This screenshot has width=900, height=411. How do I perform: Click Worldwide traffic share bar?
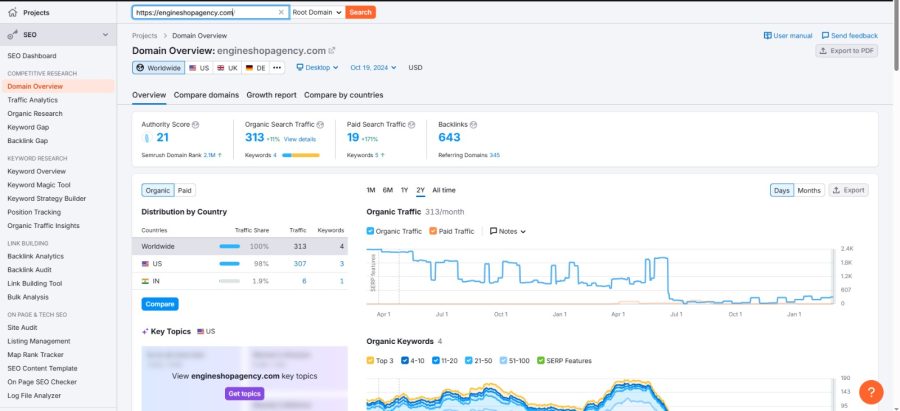pos(230,247)
